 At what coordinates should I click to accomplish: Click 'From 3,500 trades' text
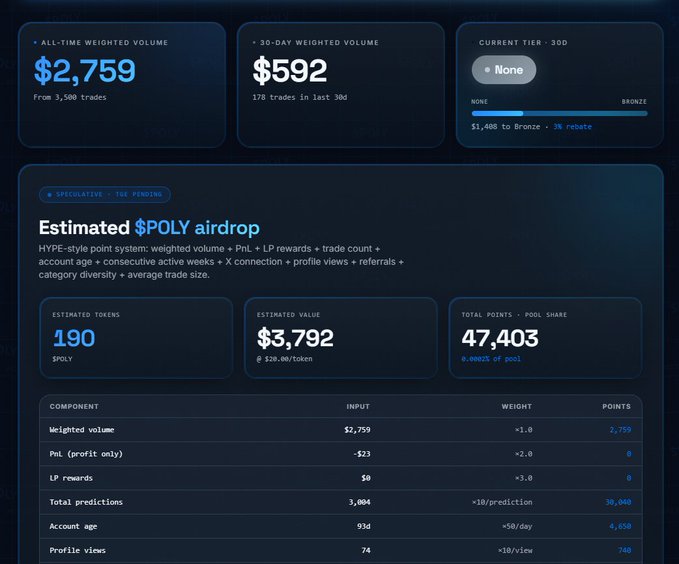(70, 97)
